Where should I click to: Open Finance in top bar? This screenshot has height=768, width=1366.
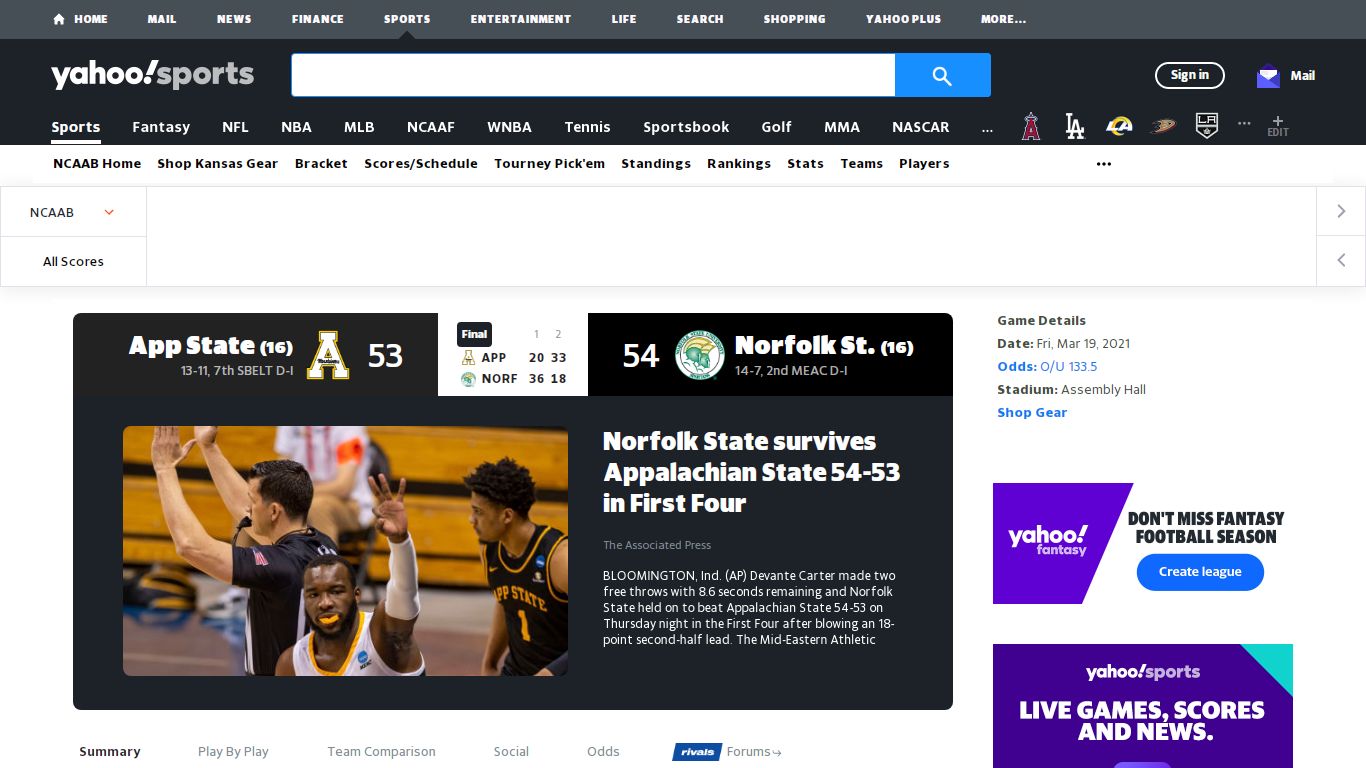click(x=318, y=19)
